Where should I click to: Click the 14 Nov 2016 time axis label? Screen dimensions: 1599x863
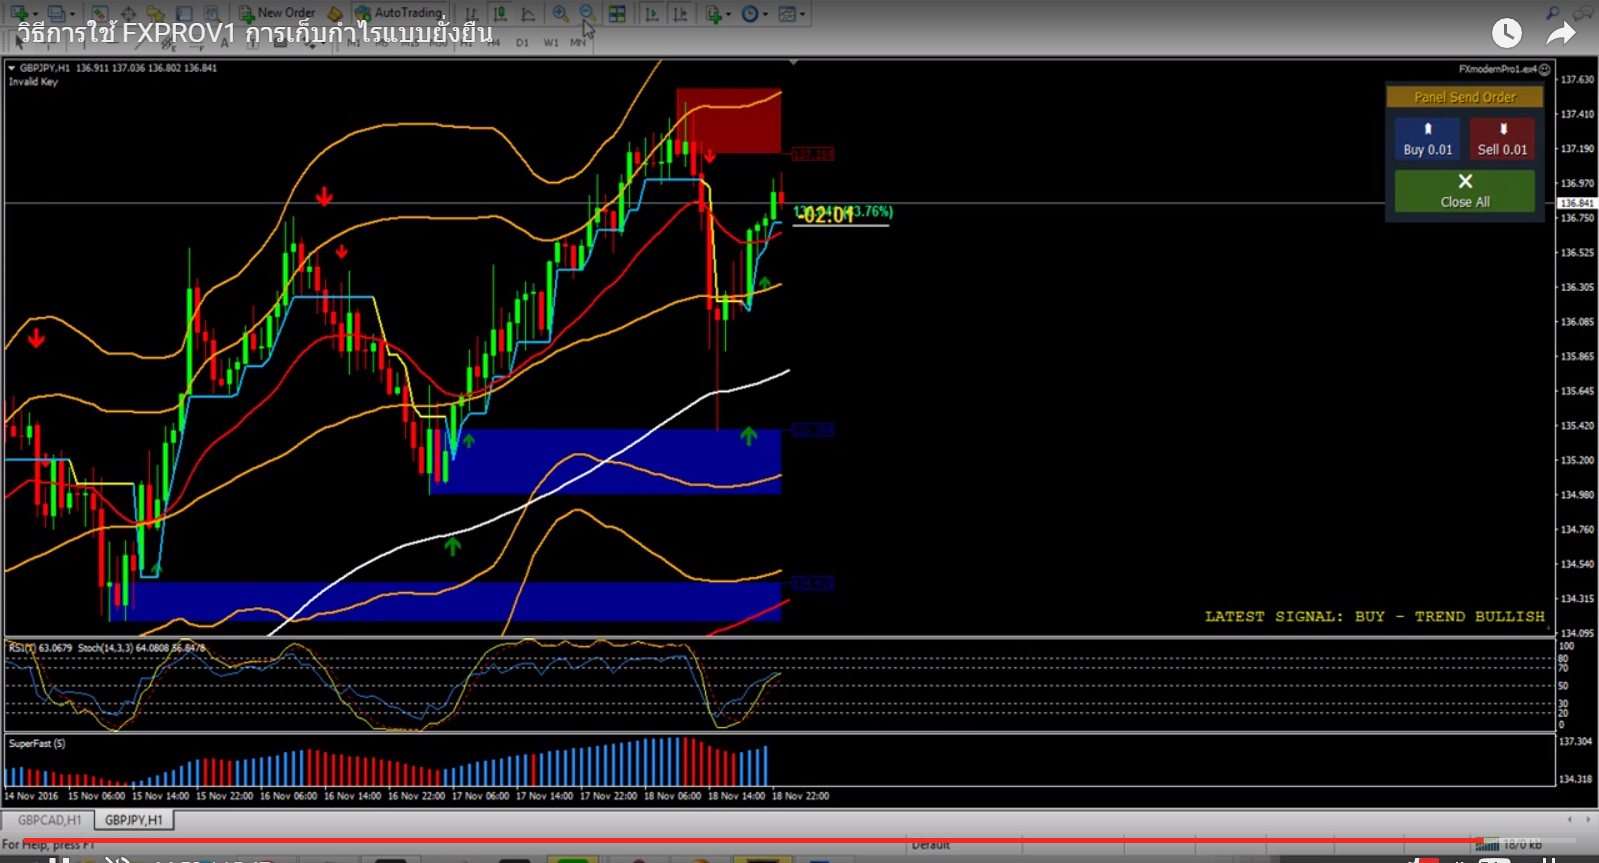coord(31,796)
